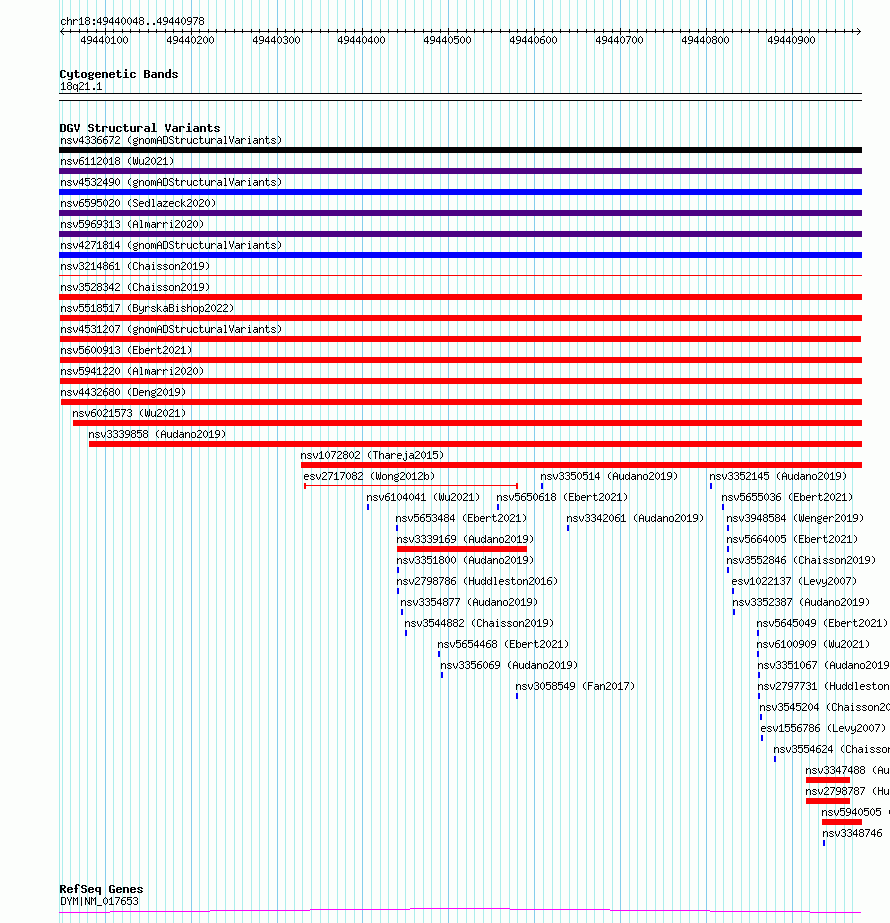
Task: Select the 18q21.1 band label
Action: point(81,87)
